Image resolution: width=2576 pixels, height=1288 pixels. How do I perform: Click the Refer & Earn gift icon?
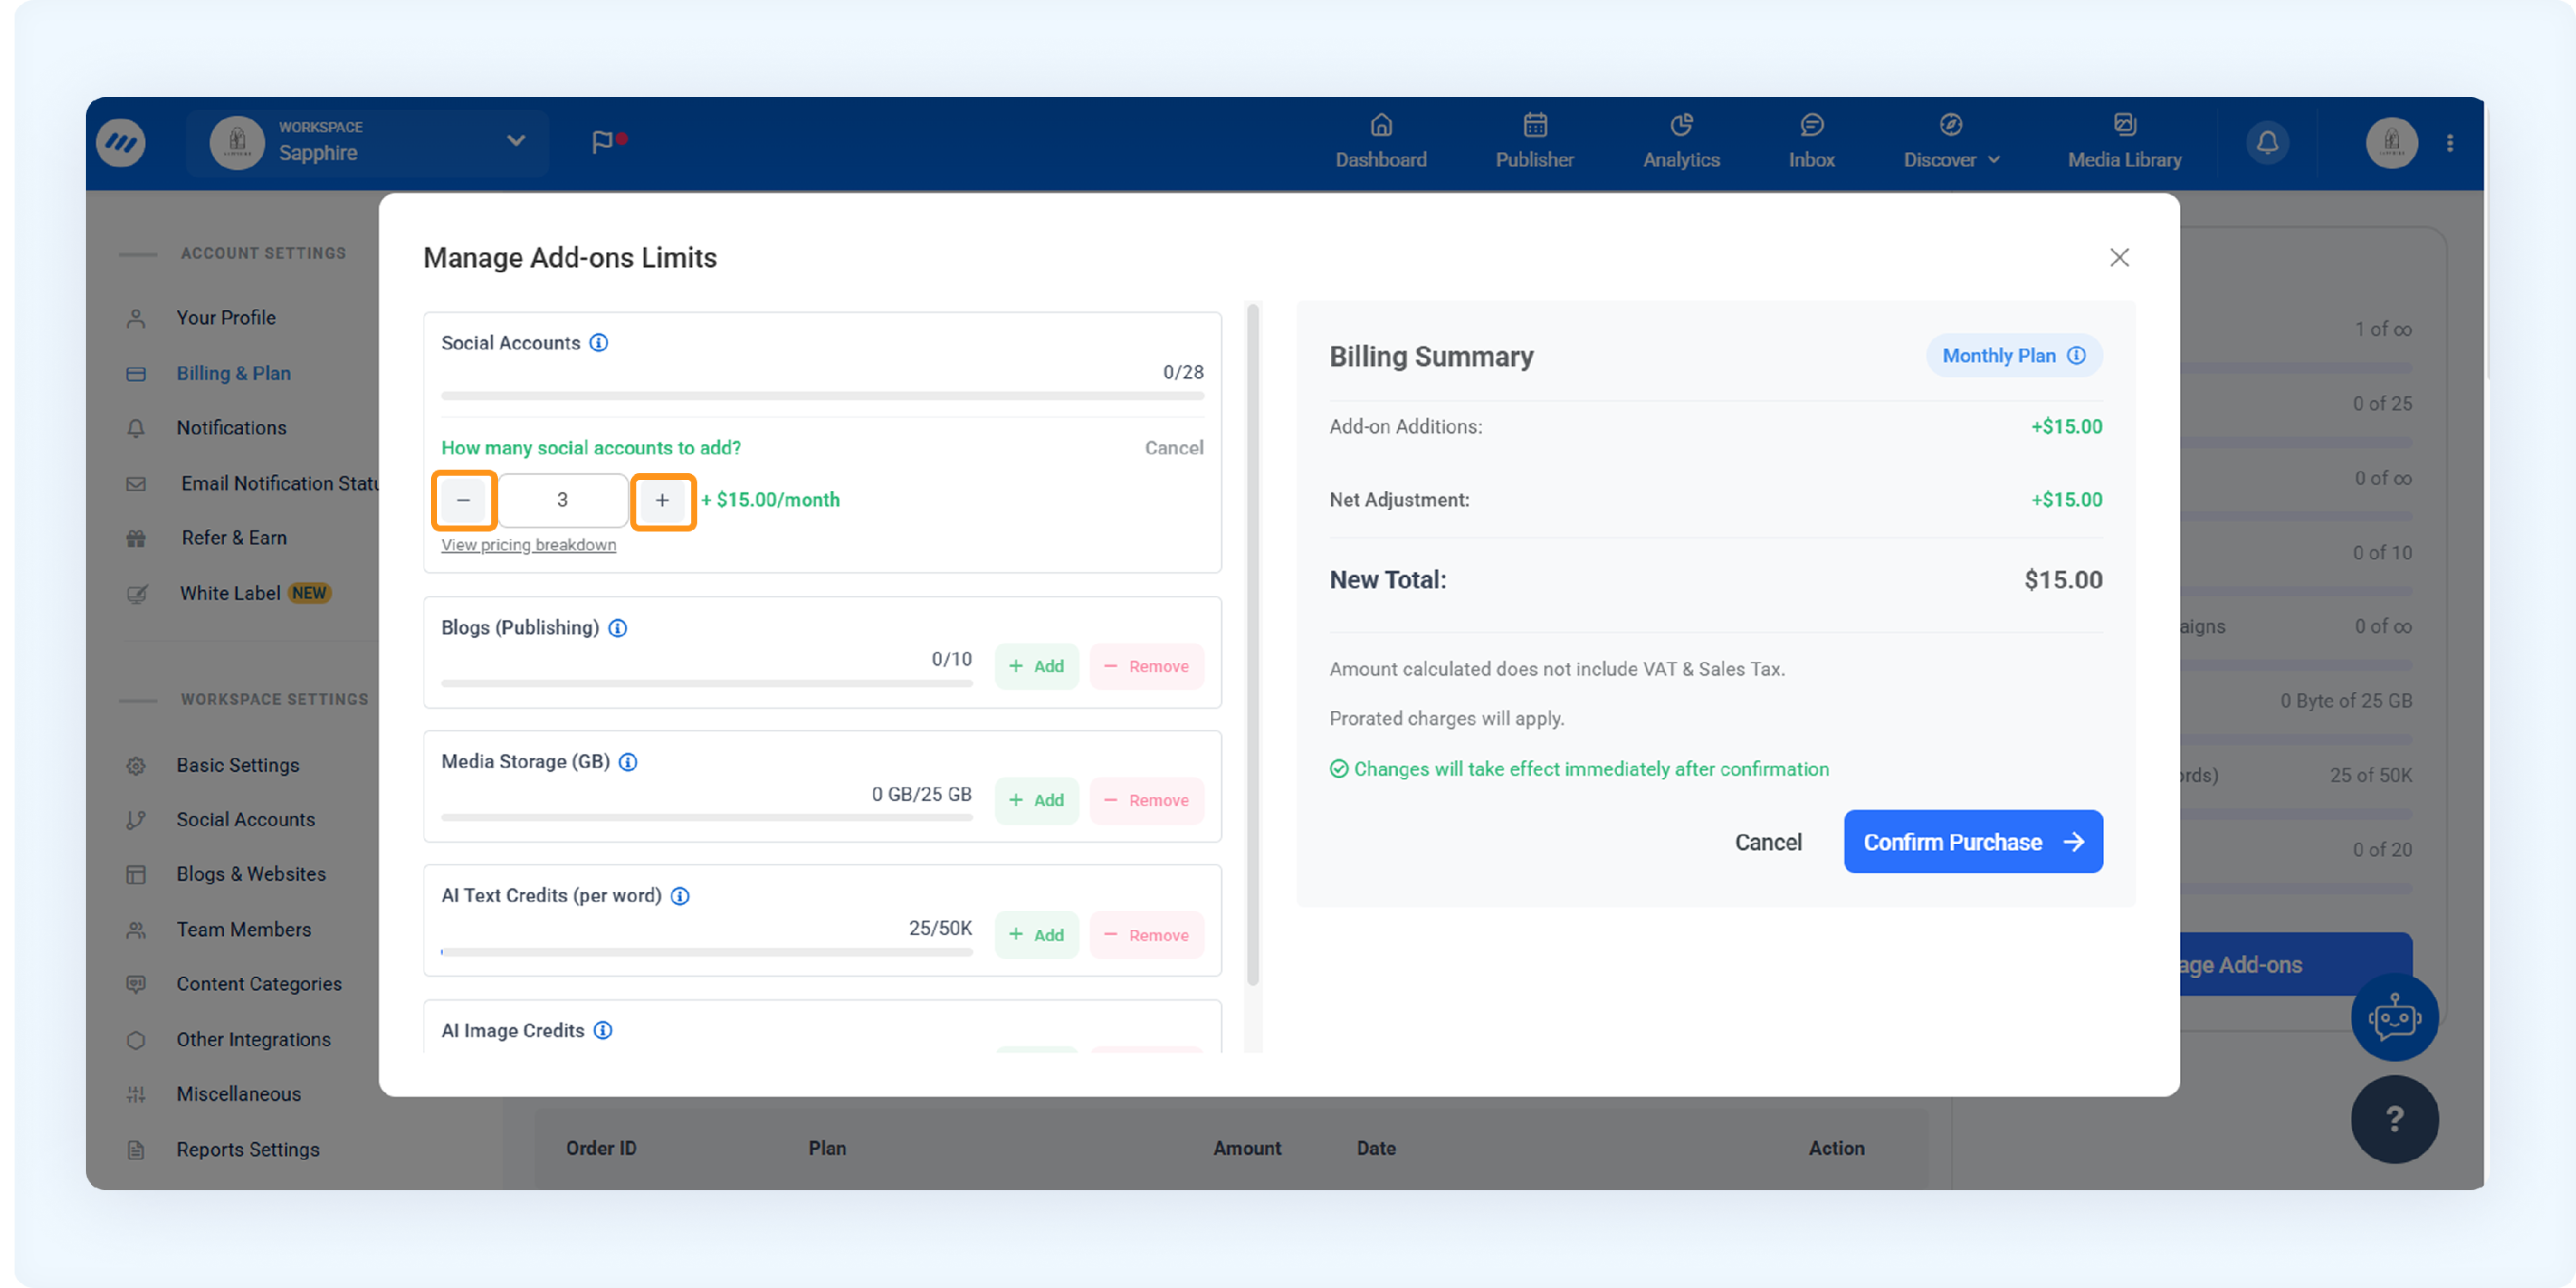pyautogui.click(x=136, y=539)
